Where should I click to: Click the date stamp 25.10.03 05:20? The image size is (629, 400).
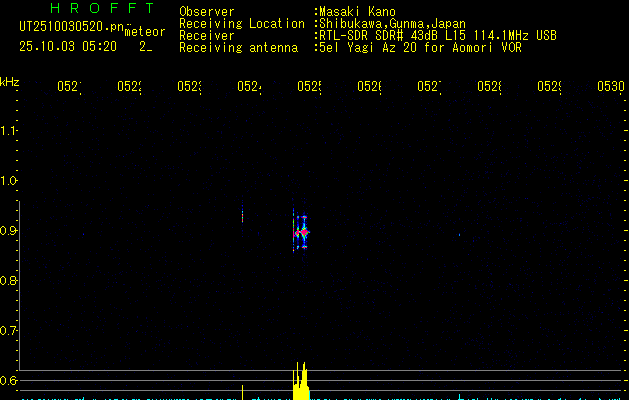68,47
